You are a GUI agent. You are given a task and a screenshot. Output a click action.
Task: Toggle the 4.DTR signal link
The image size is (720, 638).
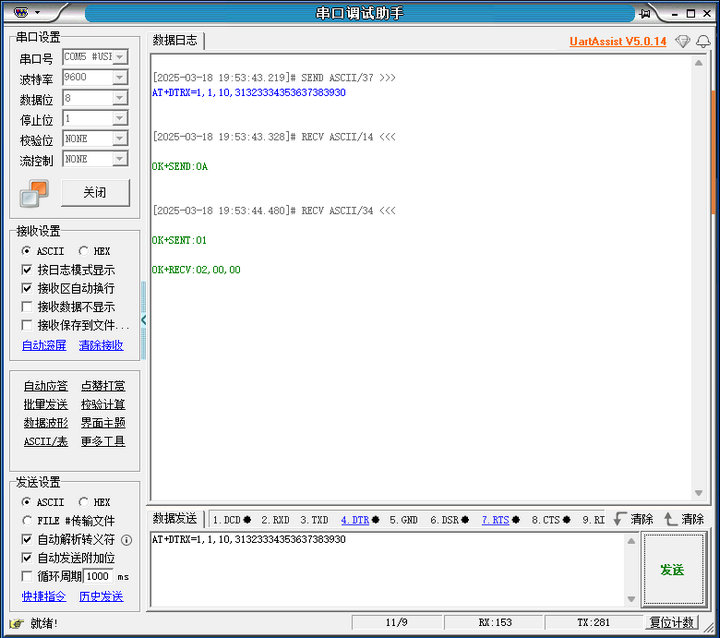[x=355, y=520]
